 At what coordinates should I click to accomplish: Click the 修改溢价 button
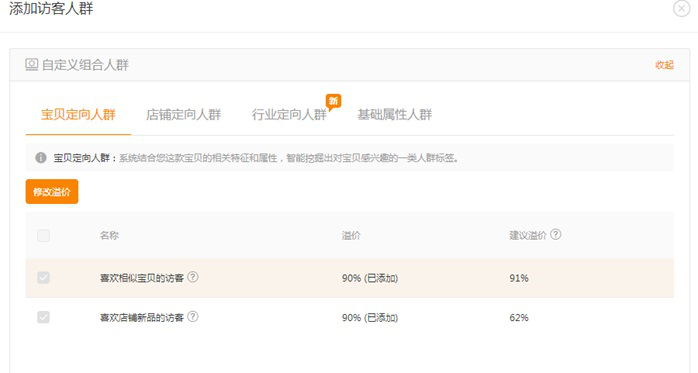pos(52,191)
